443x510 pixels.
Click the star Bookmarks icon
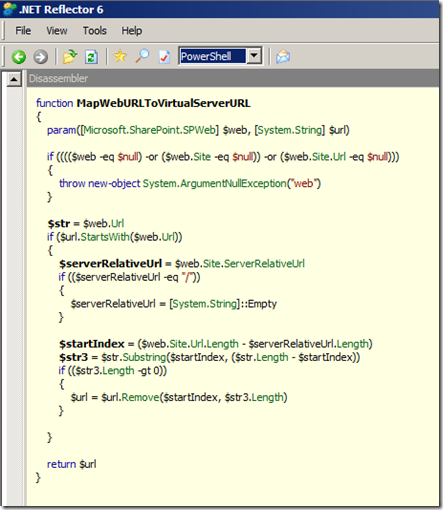(x=120, y=56)
